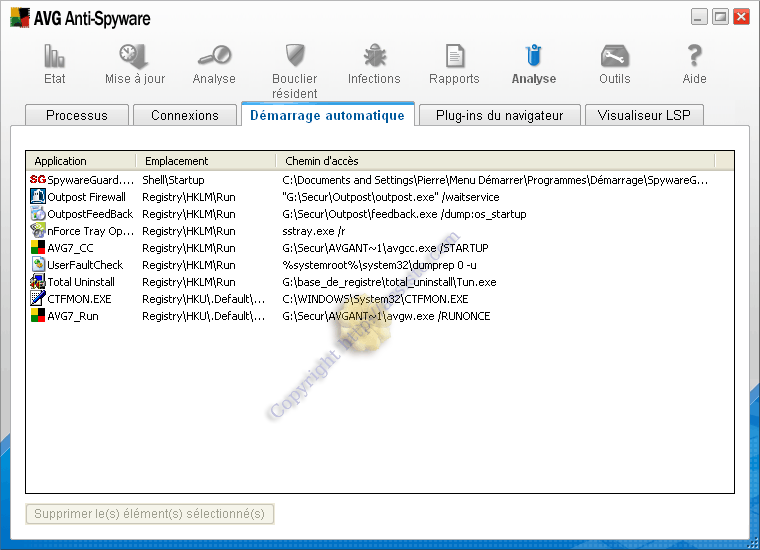Image resolution: width=760 pixels, height=550 pixels.
Task: Click the SpywareGuard SG icon
Action: [37, 180]
